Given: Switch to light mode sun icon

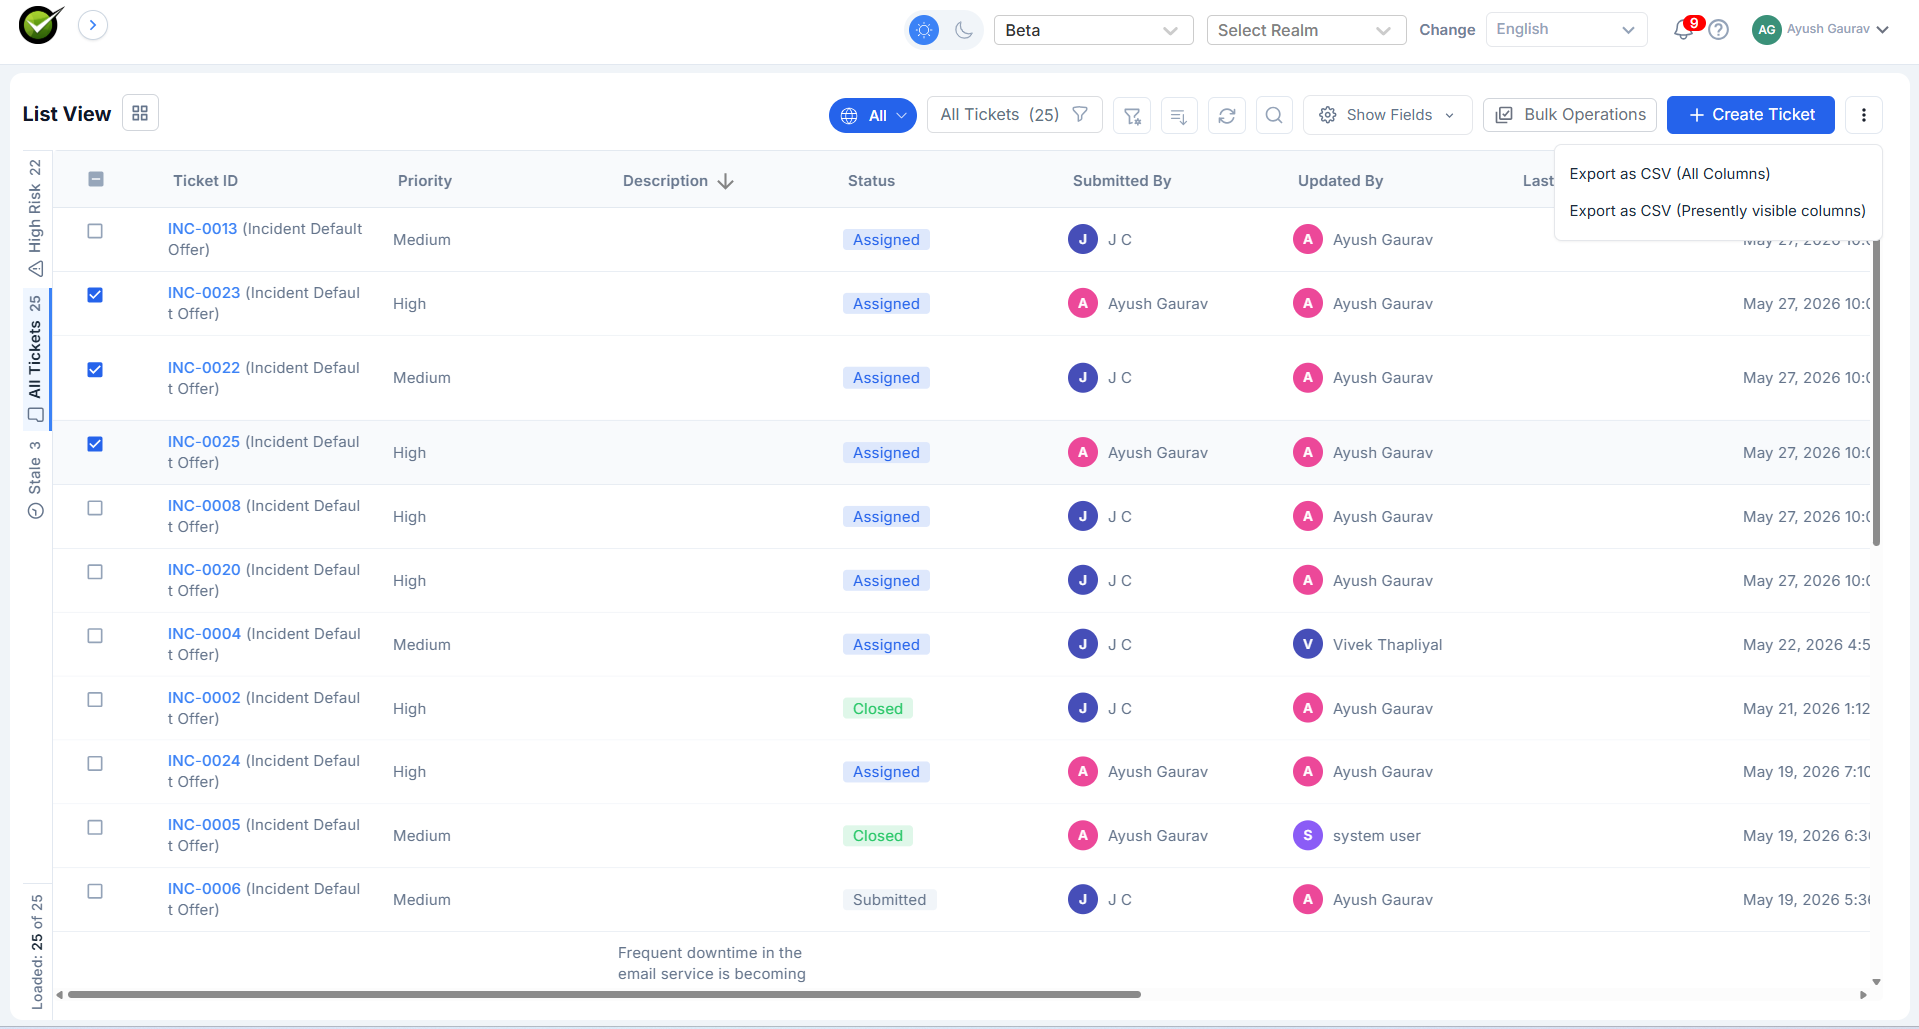Looking at the screenshot, I should 924,30.
